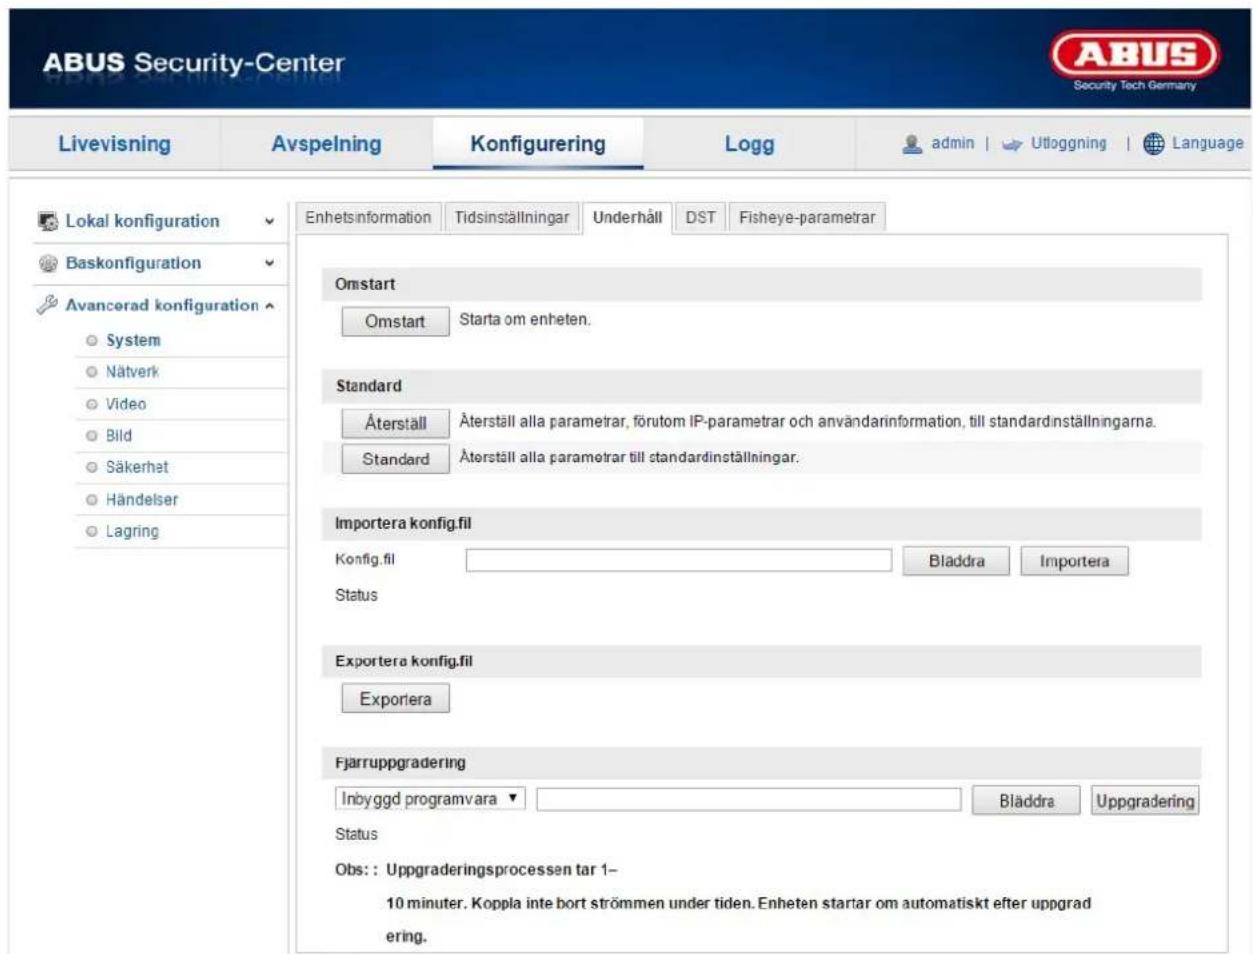
Task: Click the Utloggning link
Action: click(x=1068, y=143)
